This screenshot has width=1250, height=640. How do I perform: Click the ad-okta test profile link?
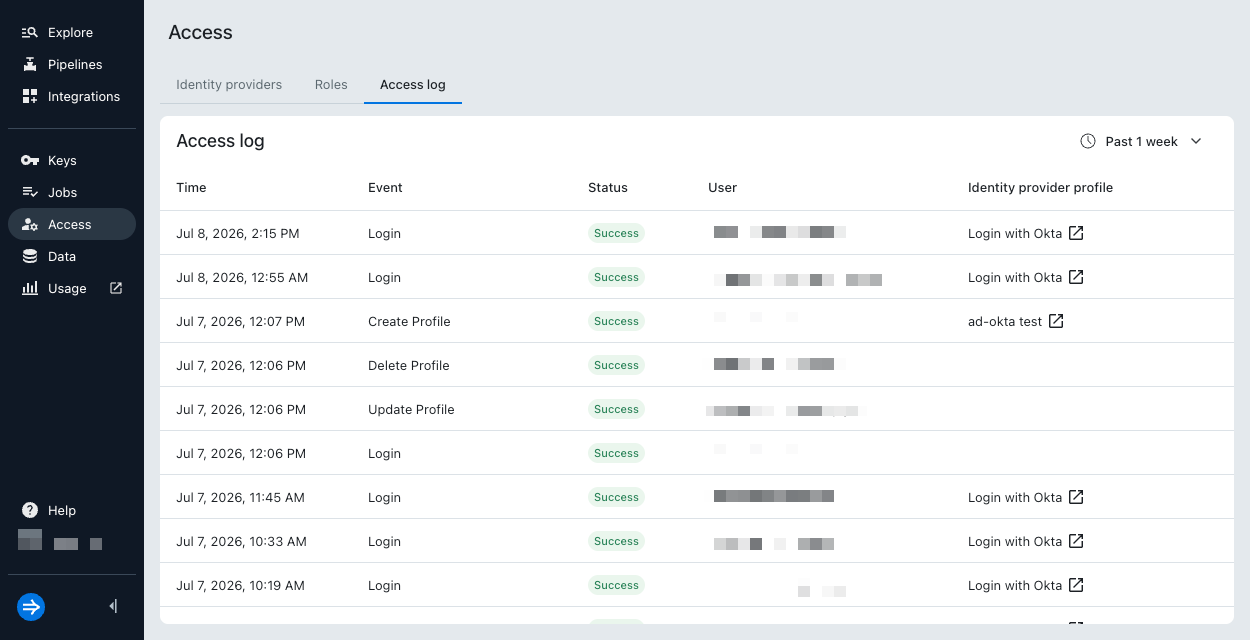[x=1005, y=321]
